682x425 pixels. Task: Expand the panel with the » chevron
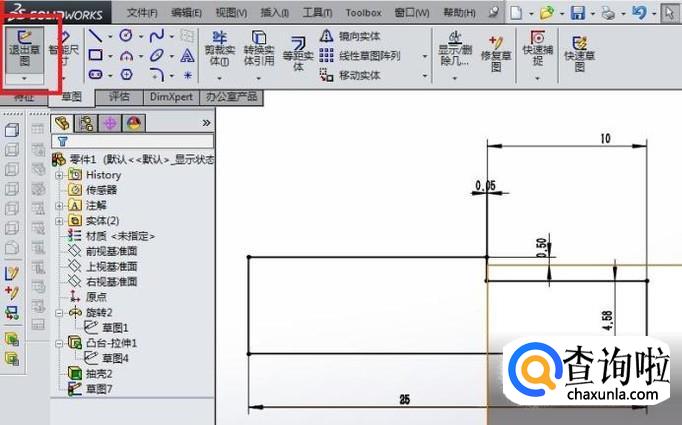point(206,123)
